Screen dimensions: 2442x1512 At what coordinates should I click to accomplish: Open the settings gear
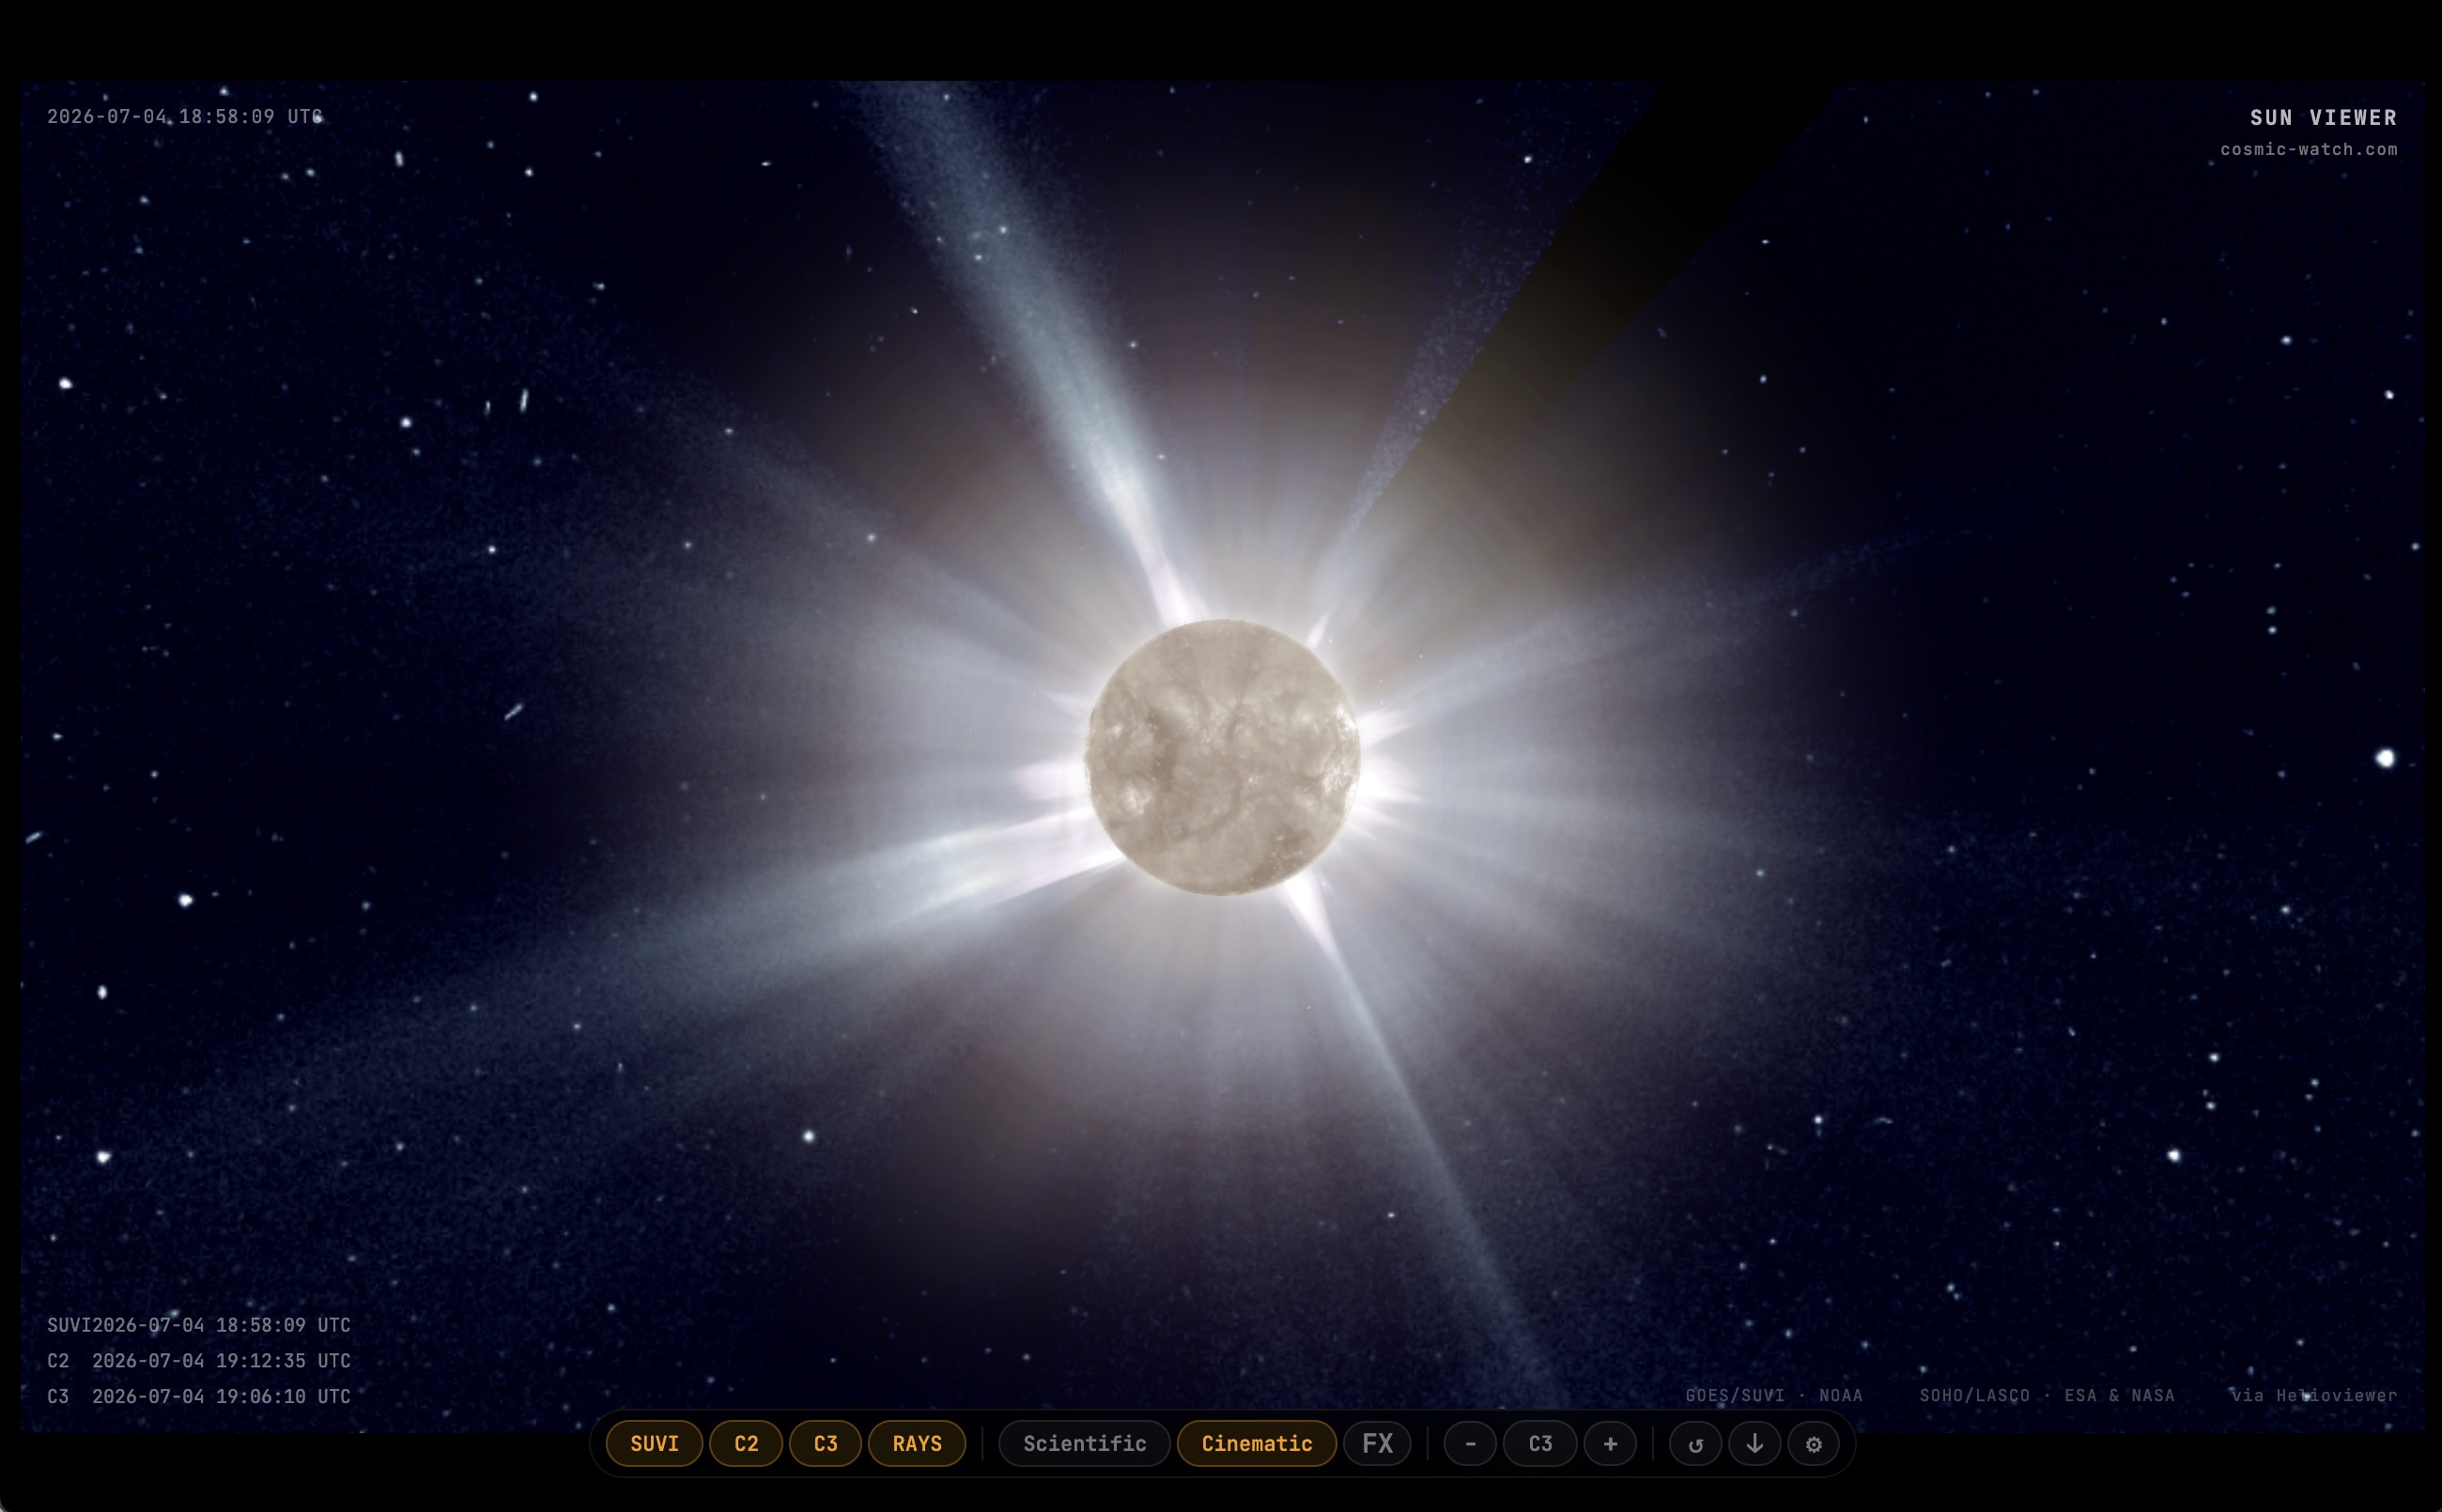click(x=1813, y=1444)
